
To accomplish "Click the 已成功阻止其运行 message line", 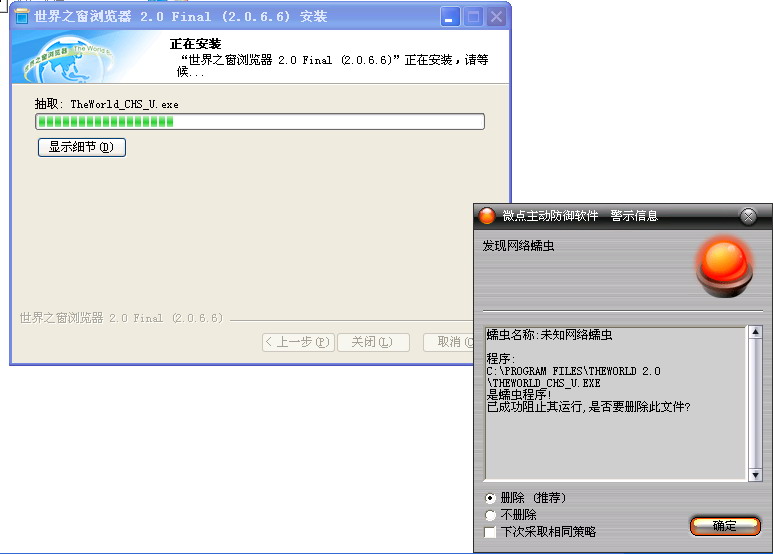I will (589, 407).
